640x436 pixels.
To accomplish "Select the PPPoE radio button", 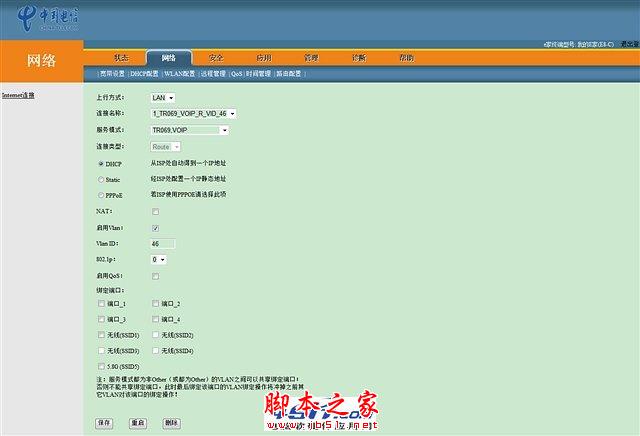I will [101, 196].
